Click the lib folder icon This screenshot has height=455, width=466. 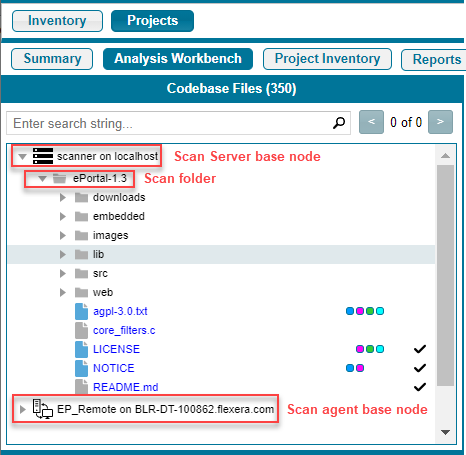81,254
